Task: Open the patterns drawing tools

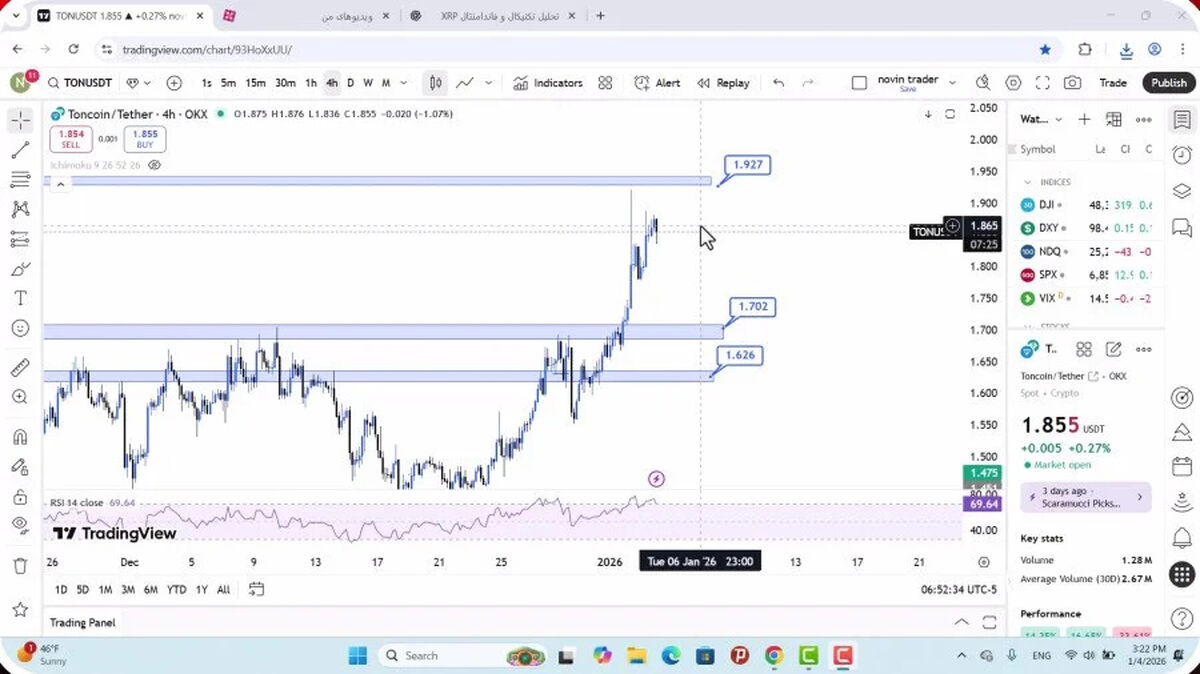Action: click(x=20, y=209)
